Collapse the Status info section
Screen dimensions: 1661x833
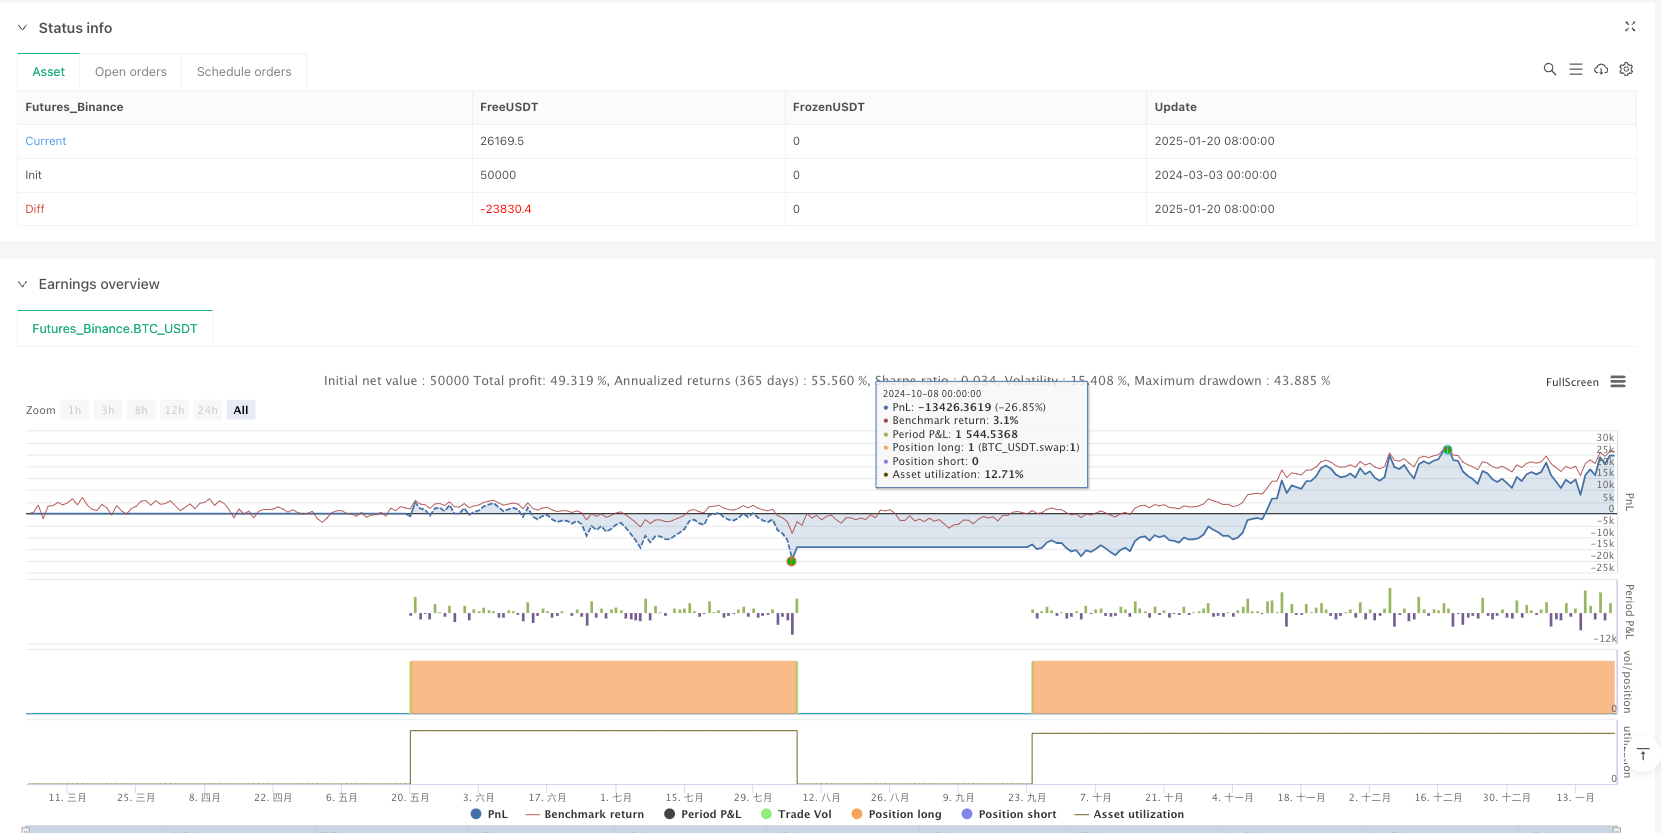[23, 28]
